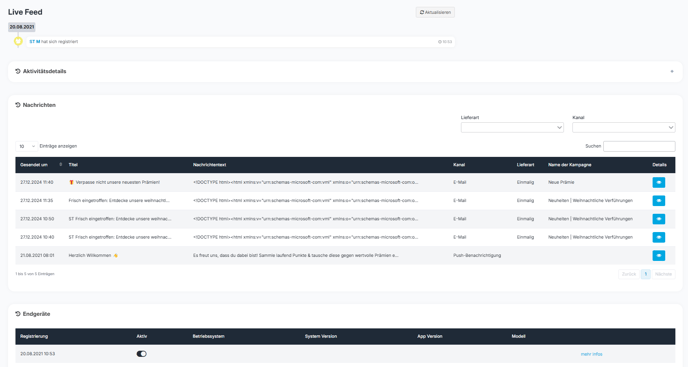Click the 'Push-Benachrichtigung' channel cell
The image size is (688, 367).
[x=477, y=255]
